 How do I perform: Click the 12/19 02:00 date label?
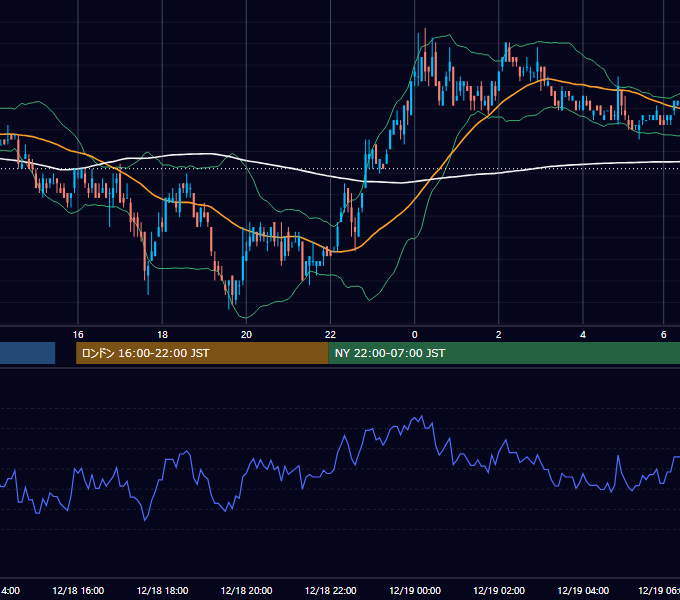(499, 591)
